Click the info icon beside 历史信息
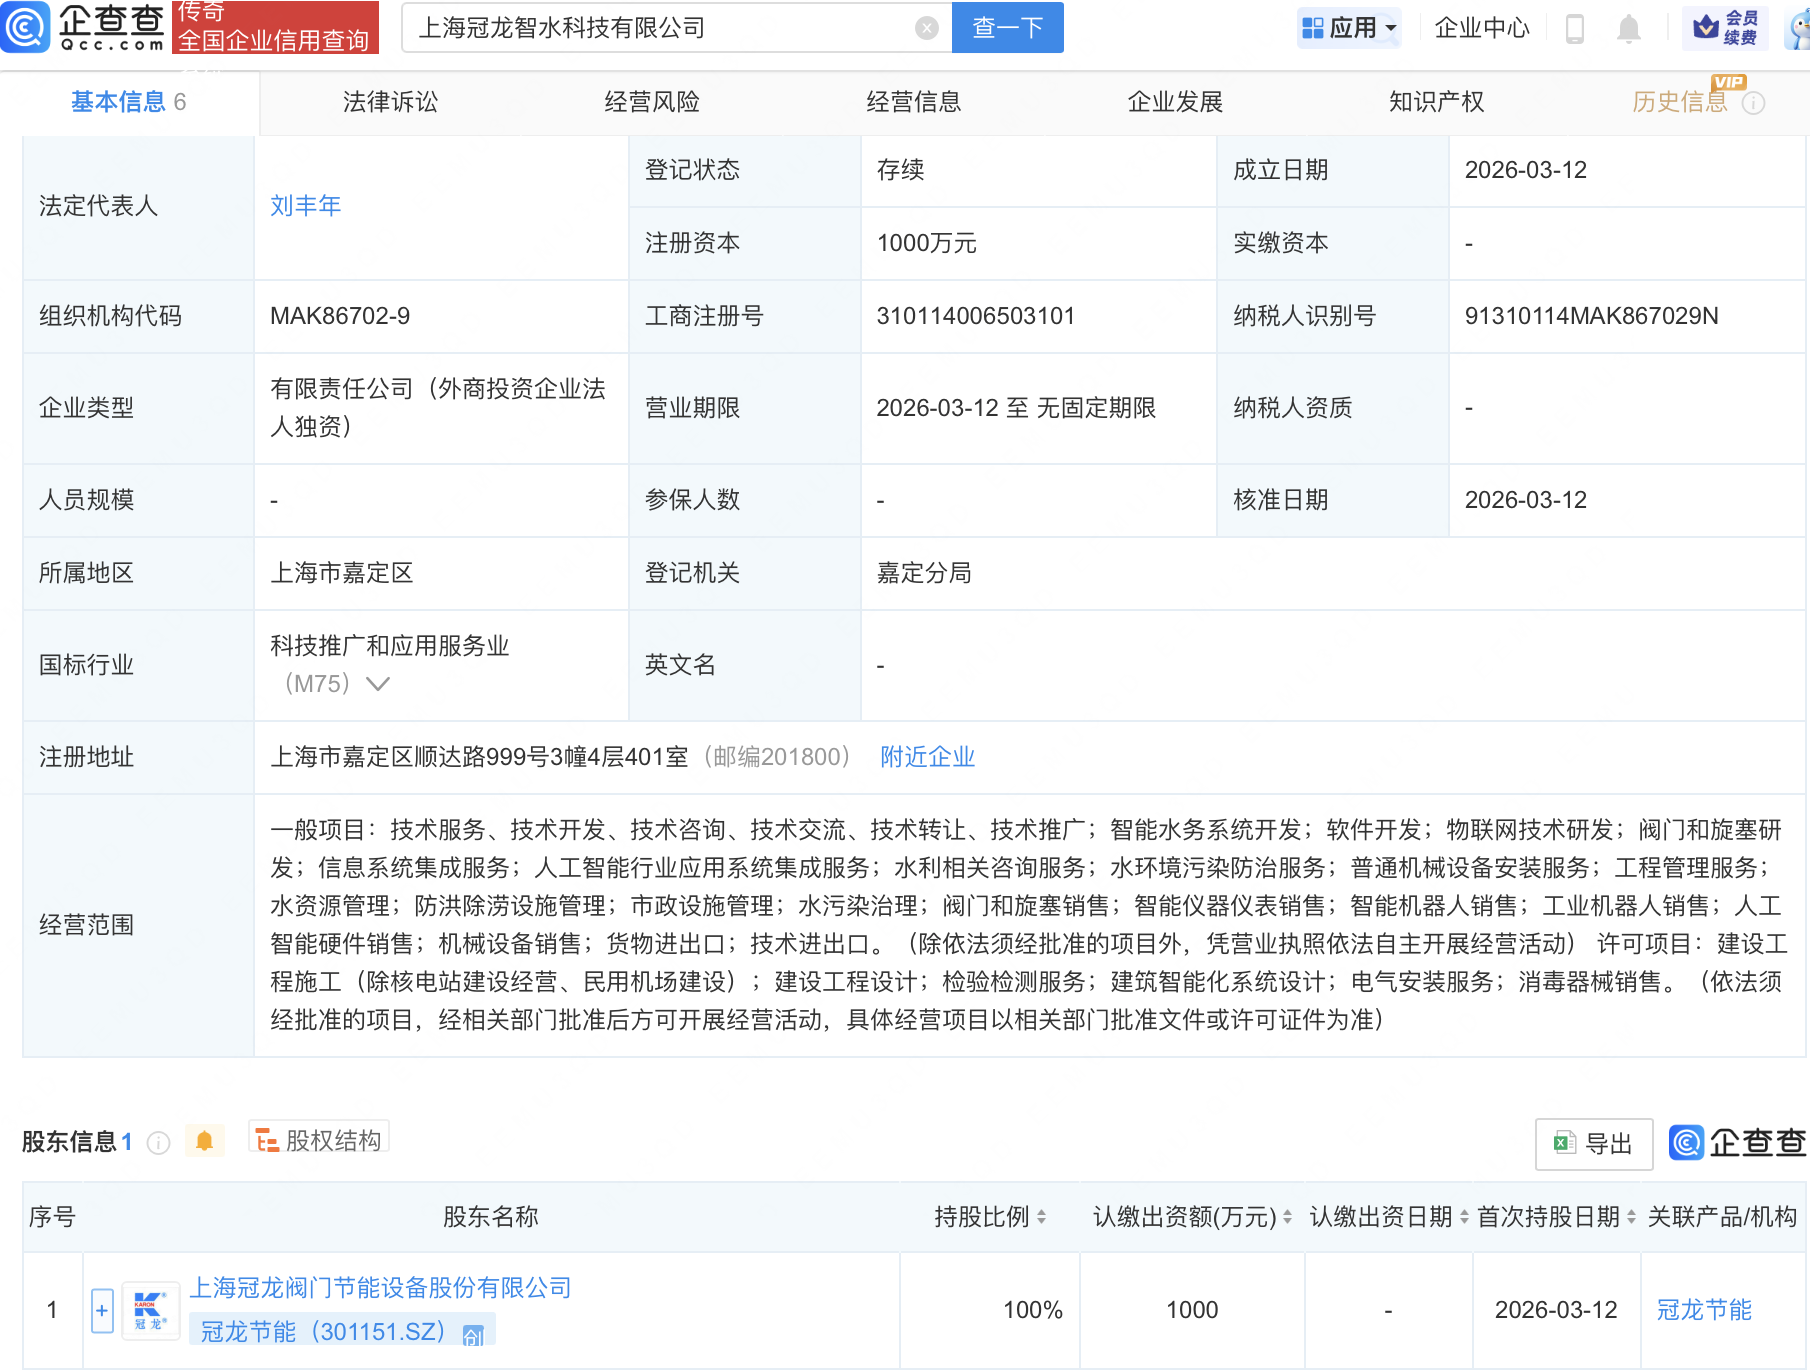This screenshot has height=1370, width=1810. click(1754, 103)
